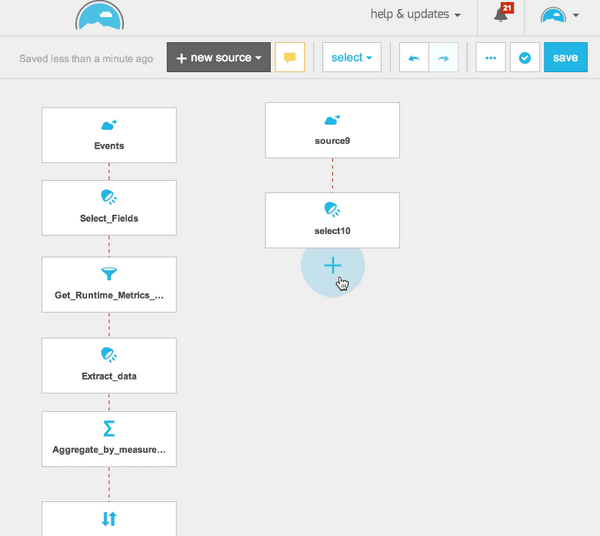600x536 pixels.
Task: Undo the last action
Action: pos(414,57)
